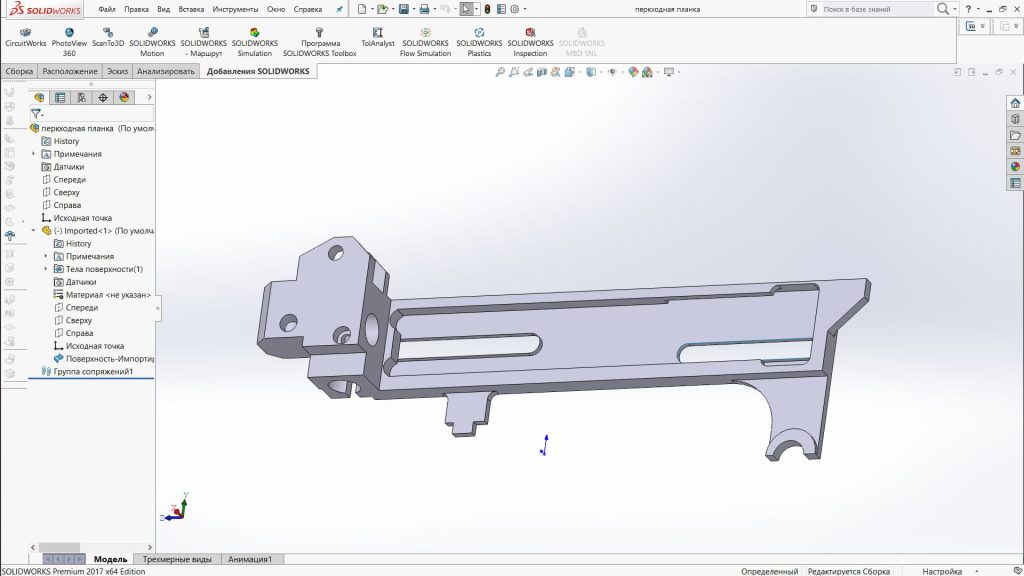Open the TolAnalyst add-in
This screenshot has height=576, width=1024.
pos(377,37)
